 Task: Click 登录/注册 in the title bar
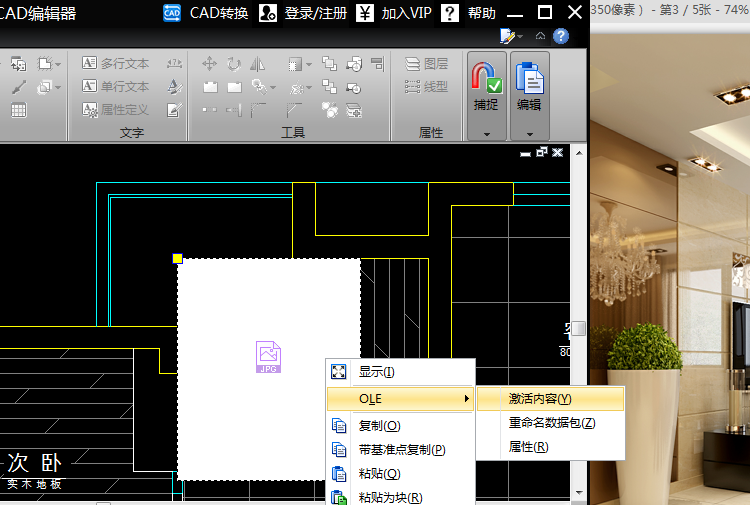[303, 13]
